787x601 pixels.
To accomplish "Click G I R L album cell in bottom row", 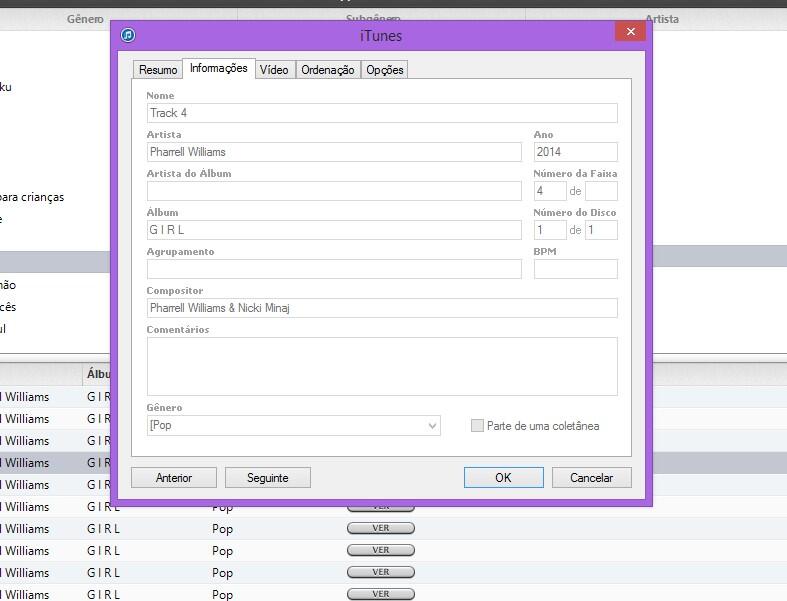I will (x=103, y=594).
